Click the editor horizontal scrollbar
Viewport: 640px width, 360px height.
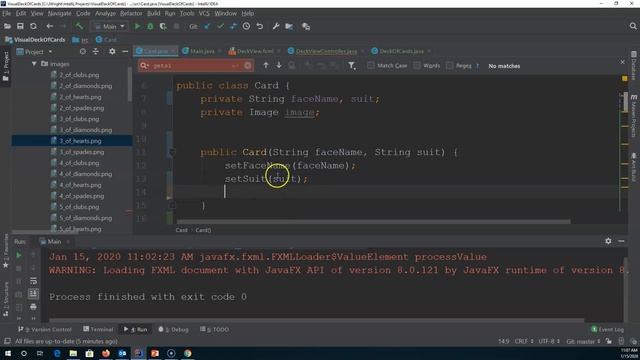tap(373, 222)
